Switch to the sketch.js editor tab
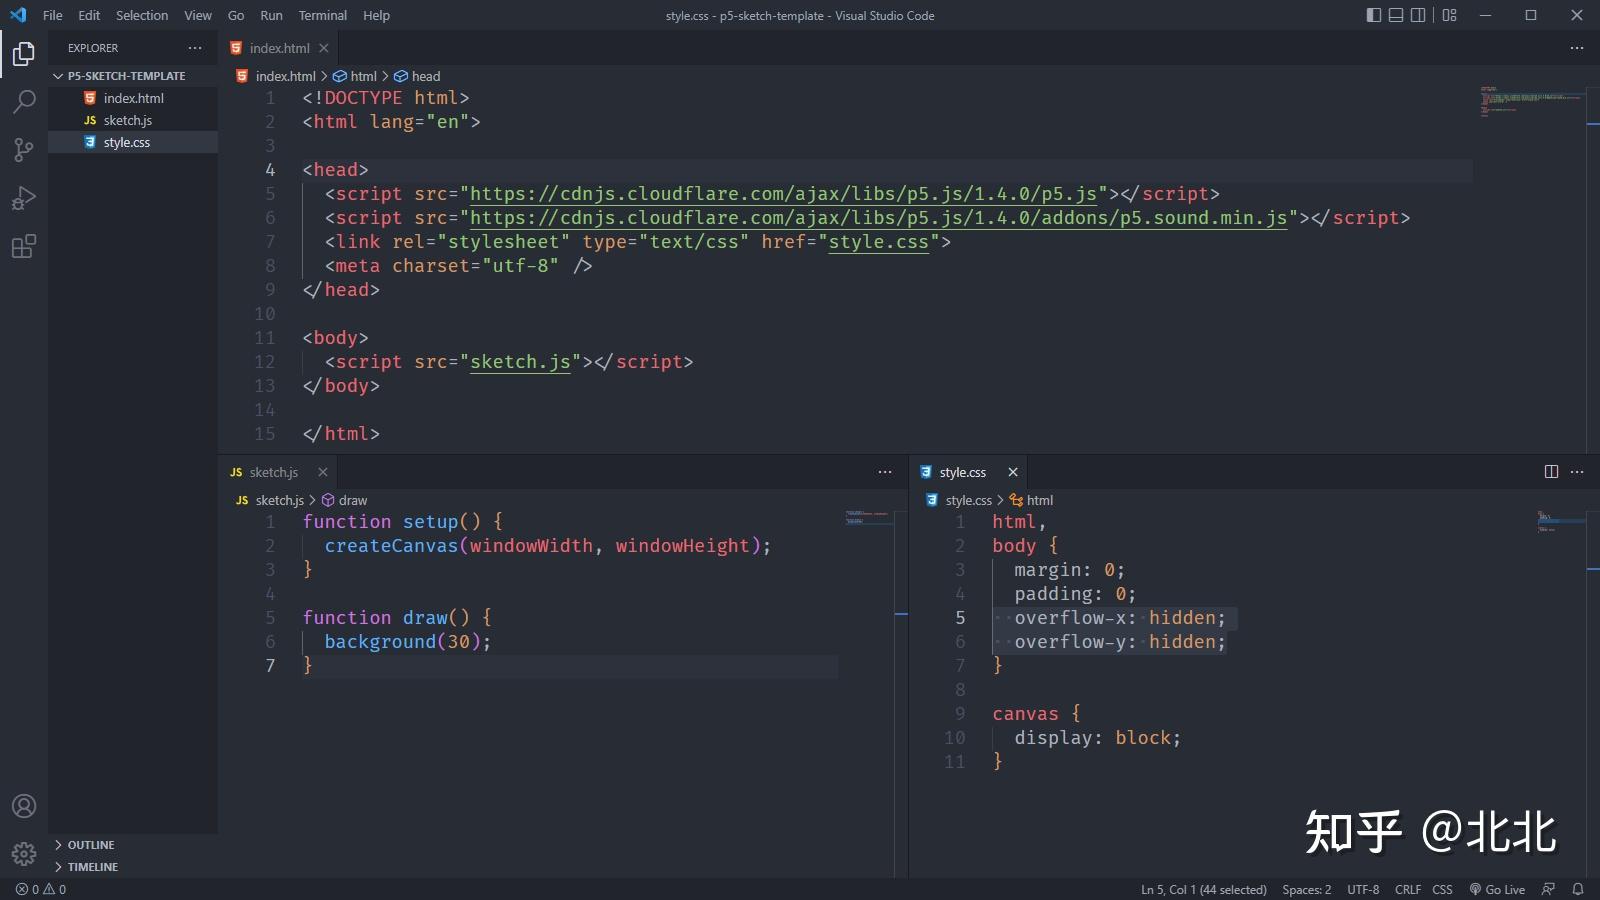This screenshot has width=1600, height=900. pos(272,471)
